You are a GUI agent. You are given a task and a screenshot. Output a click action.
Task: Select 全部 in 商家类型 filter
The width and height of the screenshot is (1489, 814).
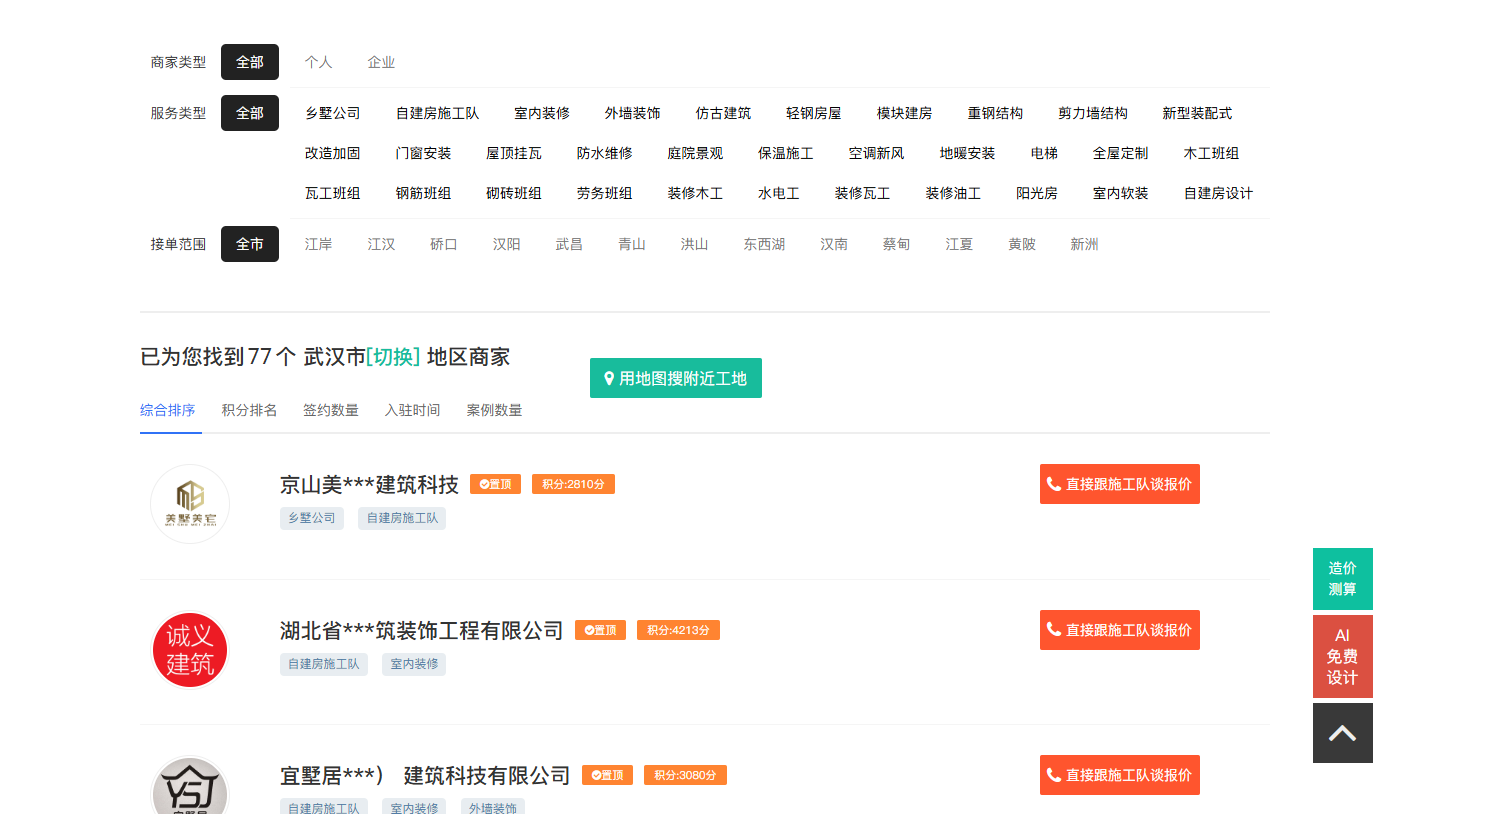click(250, 62)
